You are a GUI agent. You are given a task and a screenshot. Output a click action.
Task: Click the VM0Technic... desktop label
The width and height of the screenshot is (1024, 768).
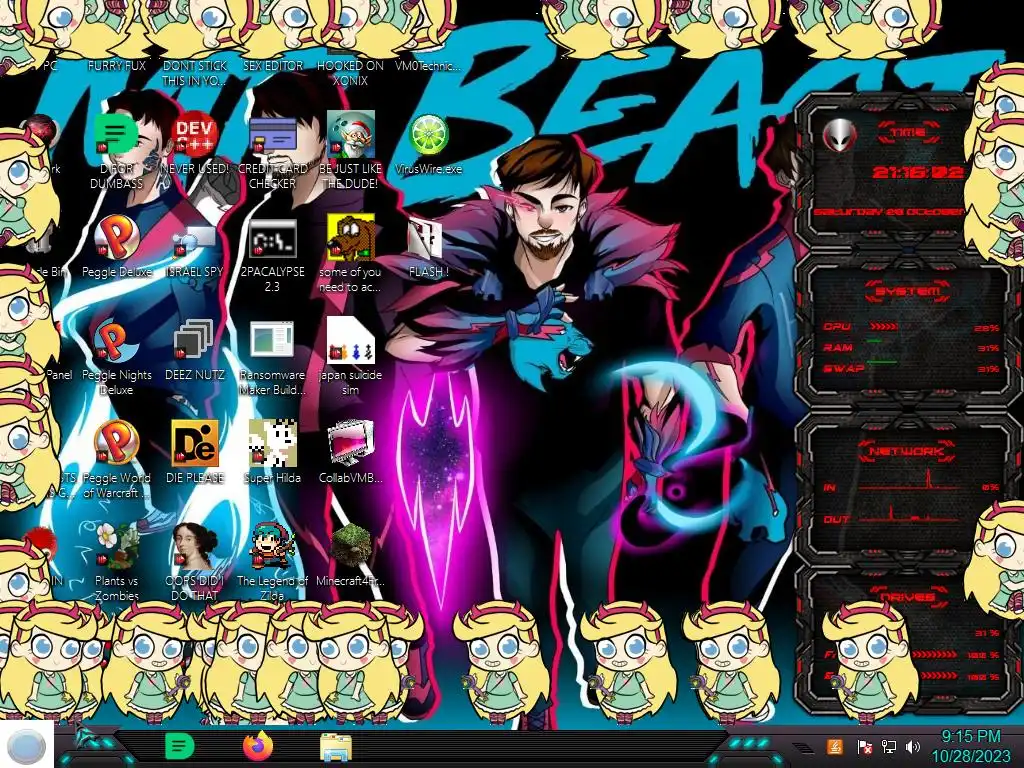click(427, 66)
